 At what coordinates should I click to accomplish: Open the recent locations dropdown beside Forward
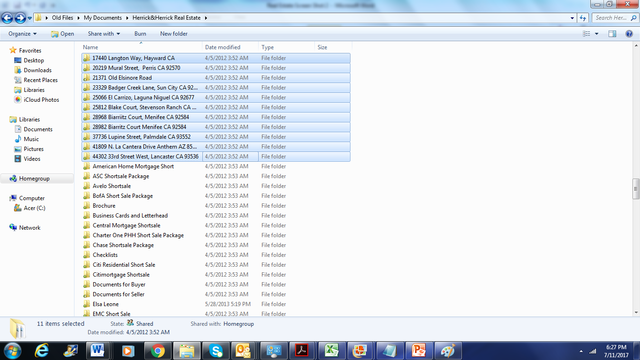pos(30,18)
